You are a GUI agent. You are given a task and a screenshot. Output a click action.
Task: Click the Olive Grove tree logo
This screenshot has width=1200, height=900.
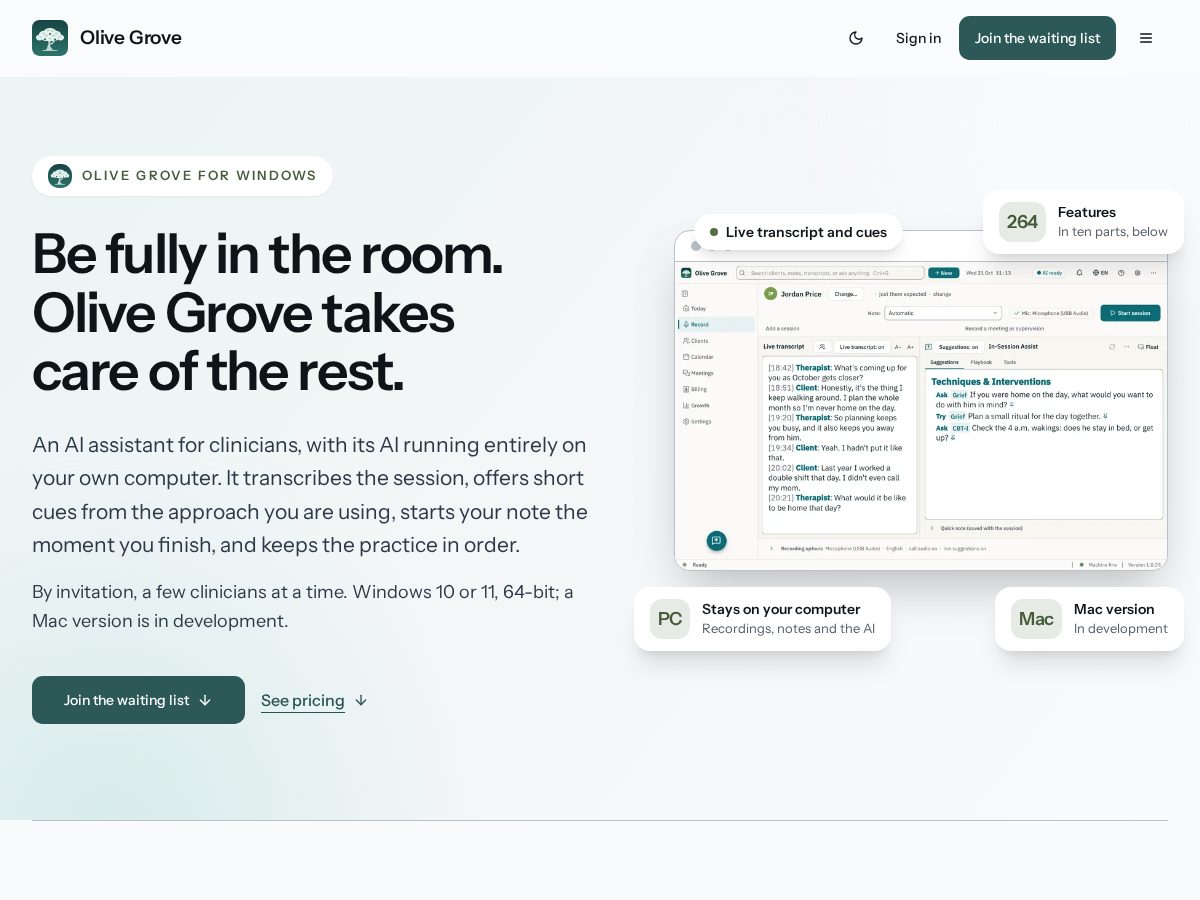[50, 38]
